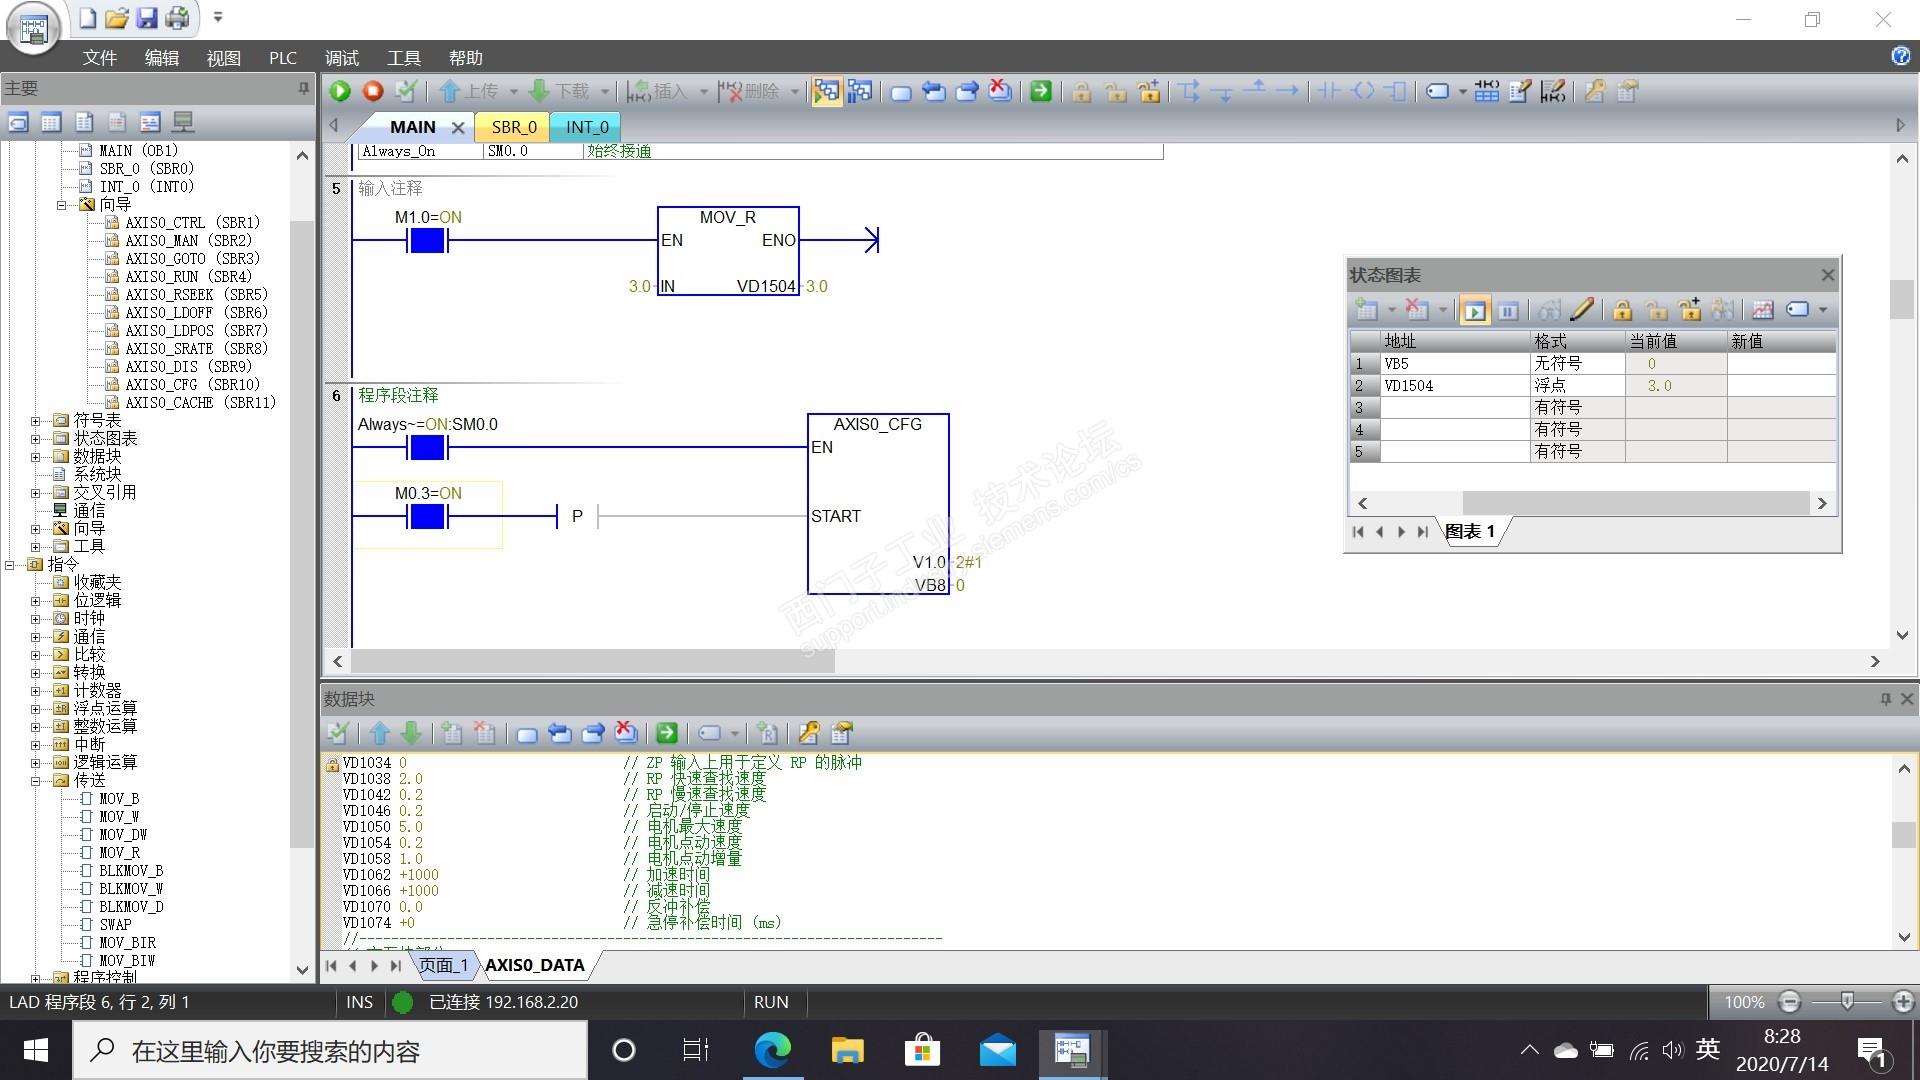This screenshot has width=1920, height=1080.
Task: Click the pencil write icon in status chart
Action: 1582,310
